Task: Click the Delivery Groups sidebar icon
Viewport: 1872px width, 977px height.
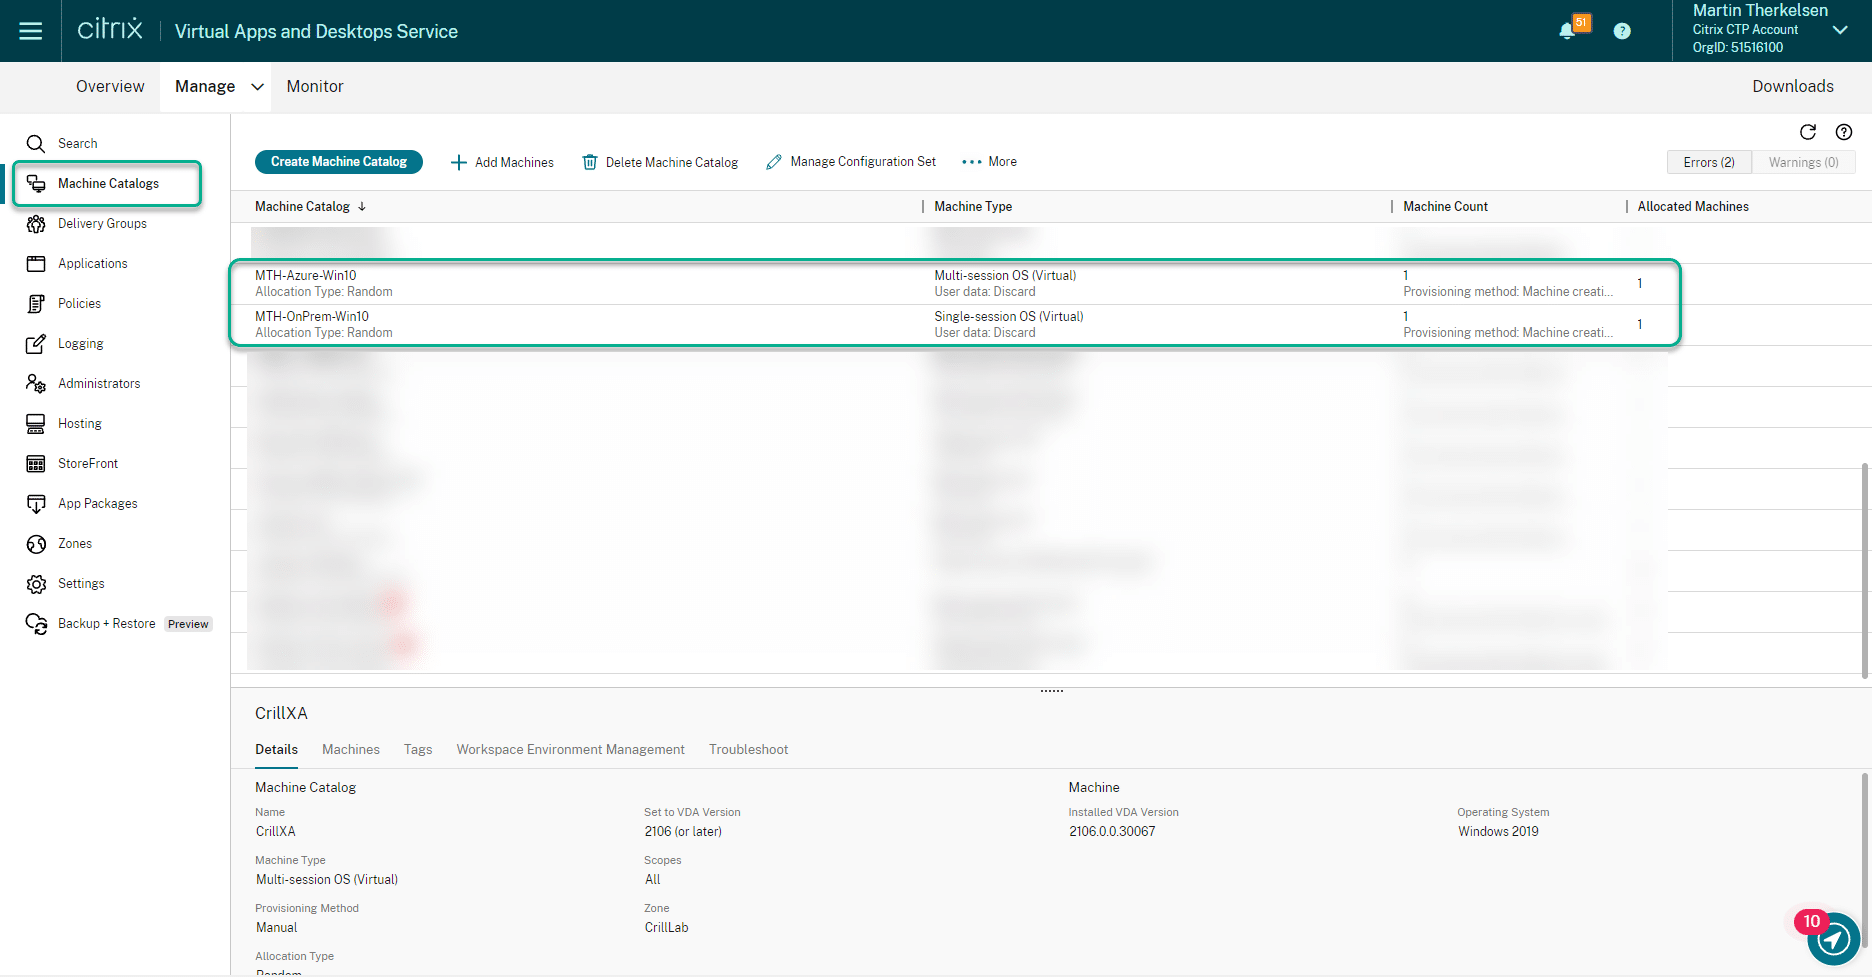Action: [36, 224]
